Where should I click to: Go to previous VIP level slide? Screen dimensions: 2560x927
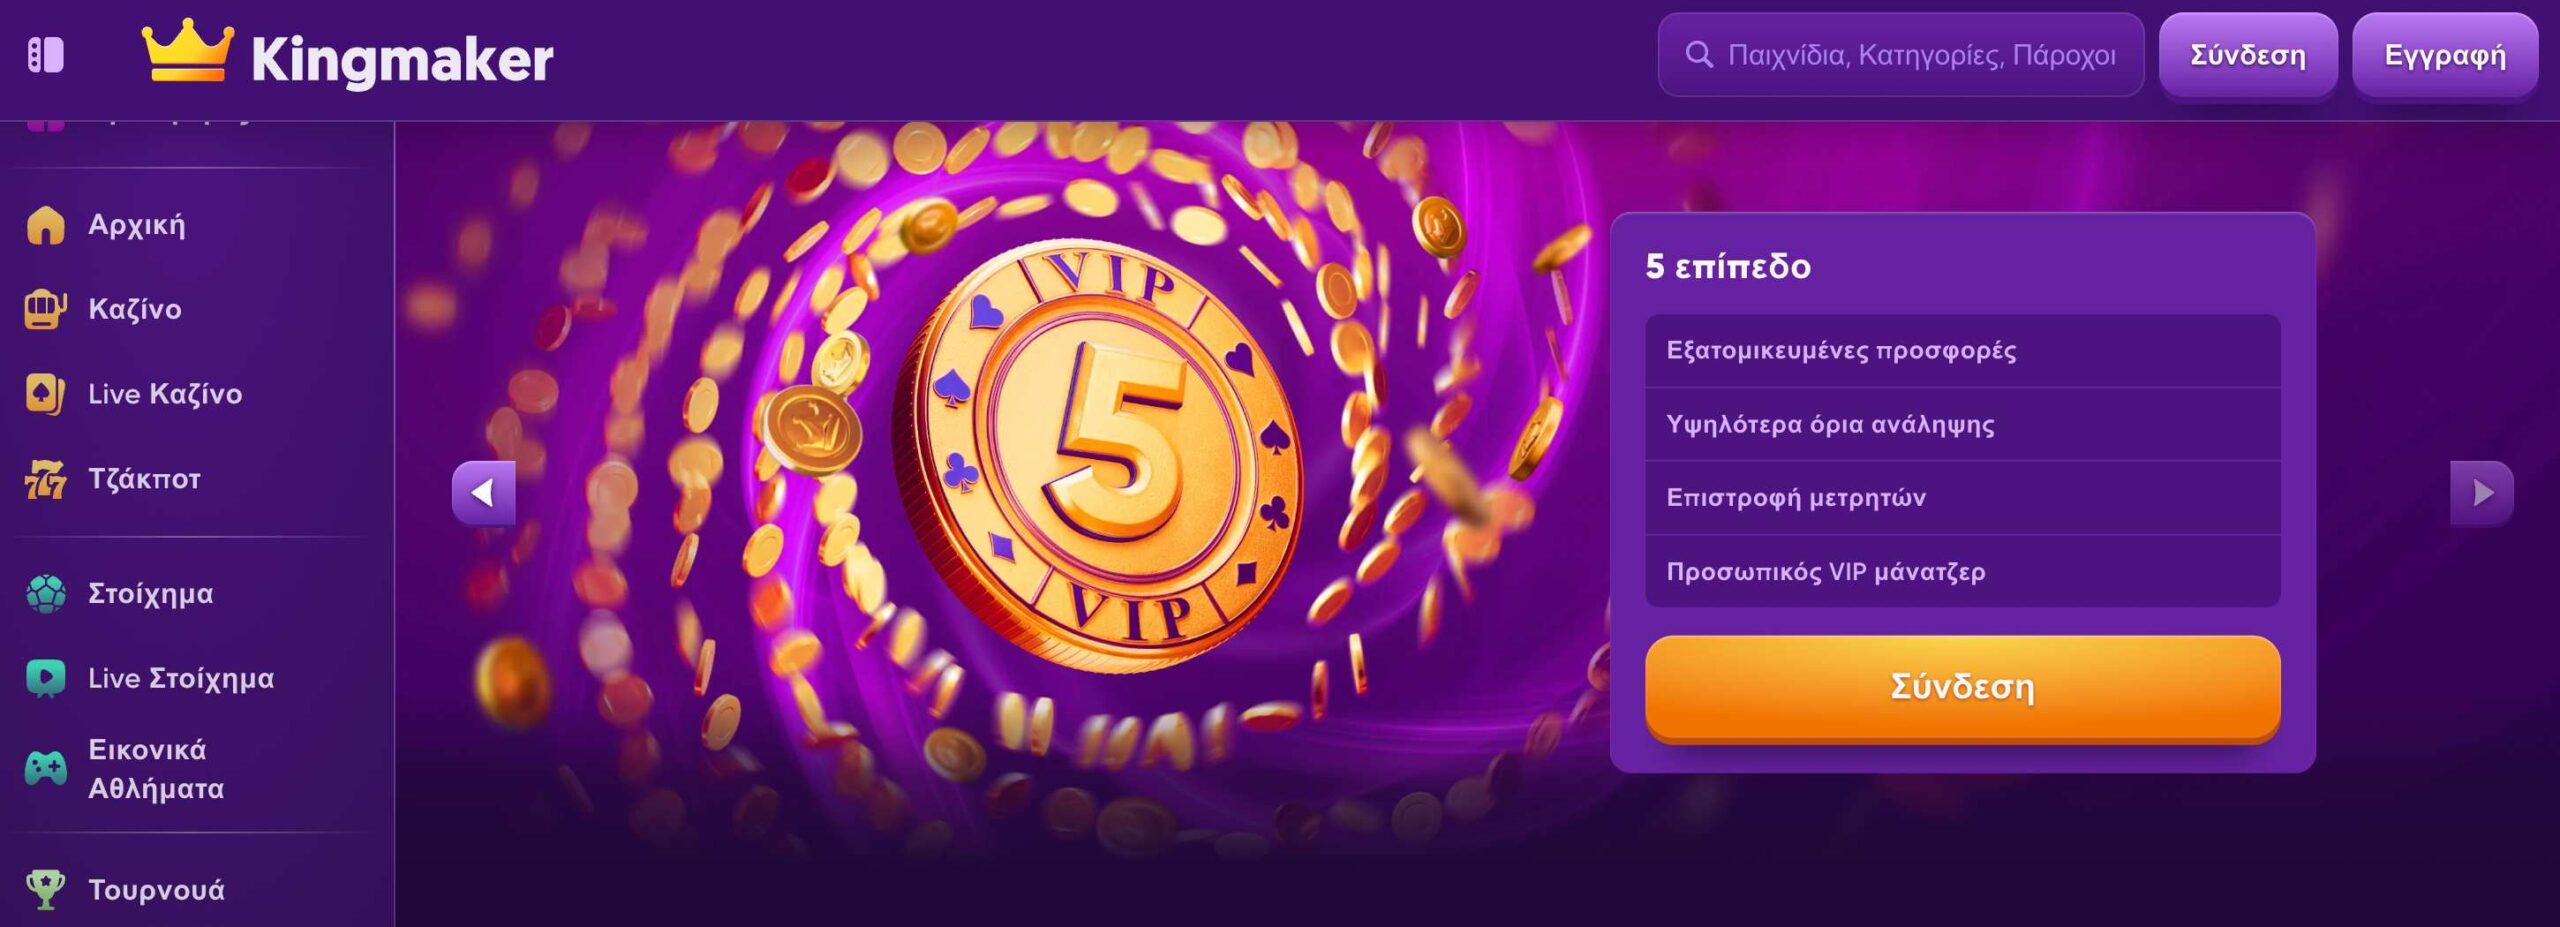coord(484,493)
